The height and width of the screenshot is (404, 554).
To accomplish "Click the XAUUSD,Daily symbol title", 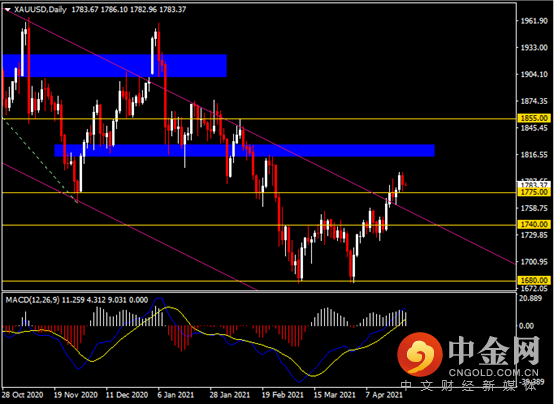I will pyautogui.click(x=40, y=10).
